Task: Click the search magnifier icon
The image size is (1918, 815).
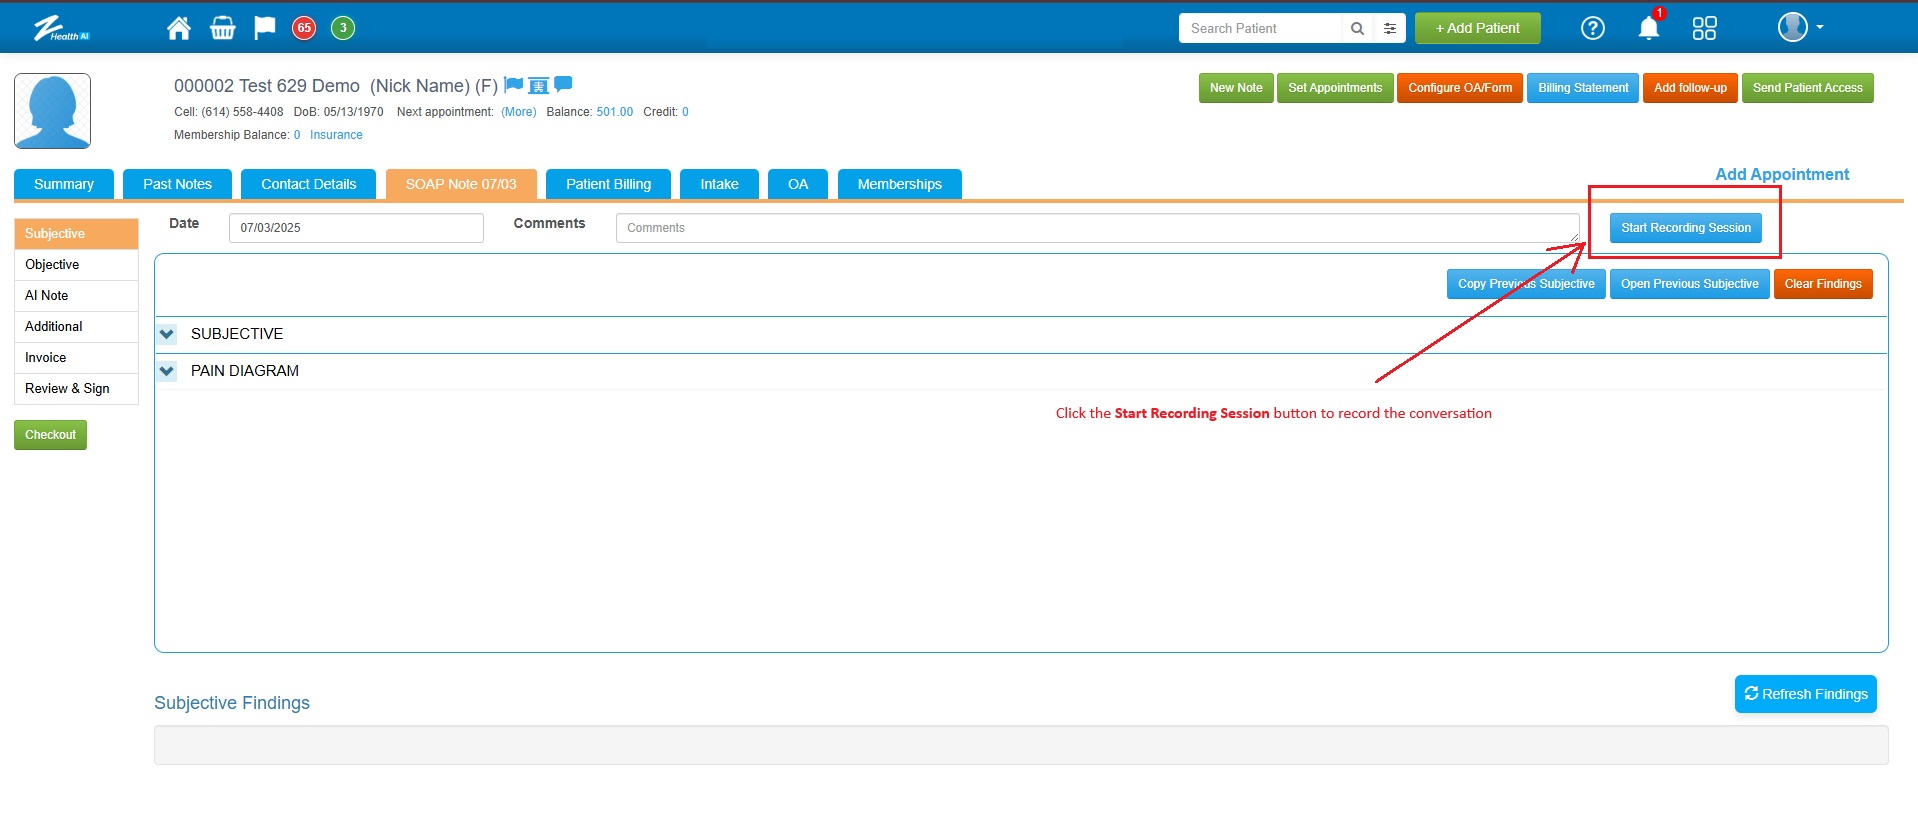Action: 1357,28
